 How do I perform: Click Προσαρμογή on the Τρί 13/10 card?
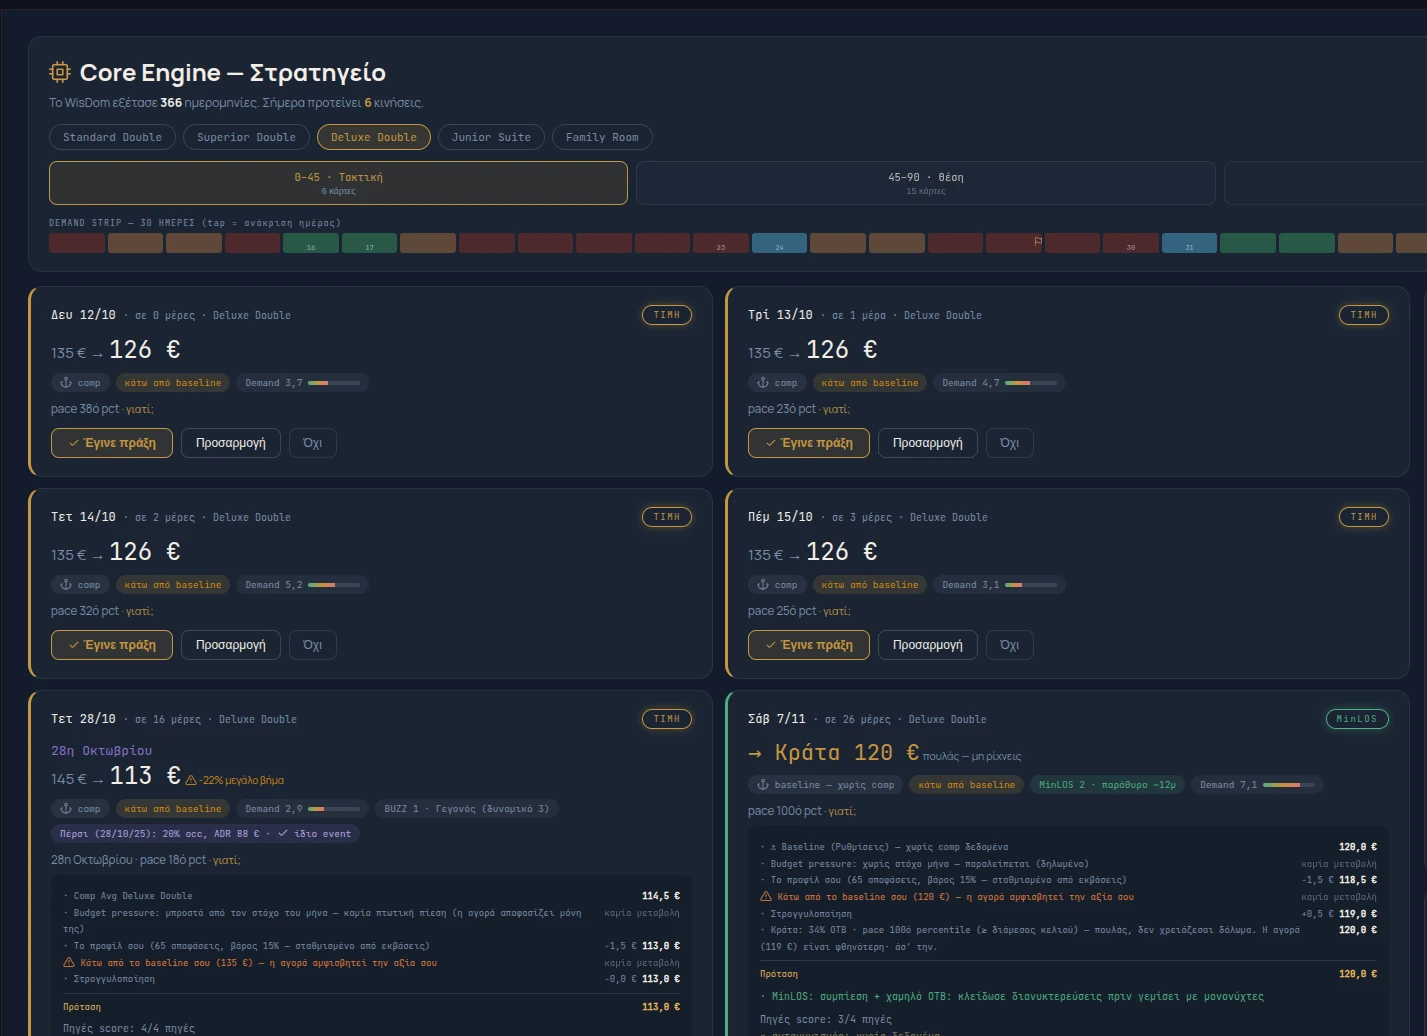click(x=927, y=443)
